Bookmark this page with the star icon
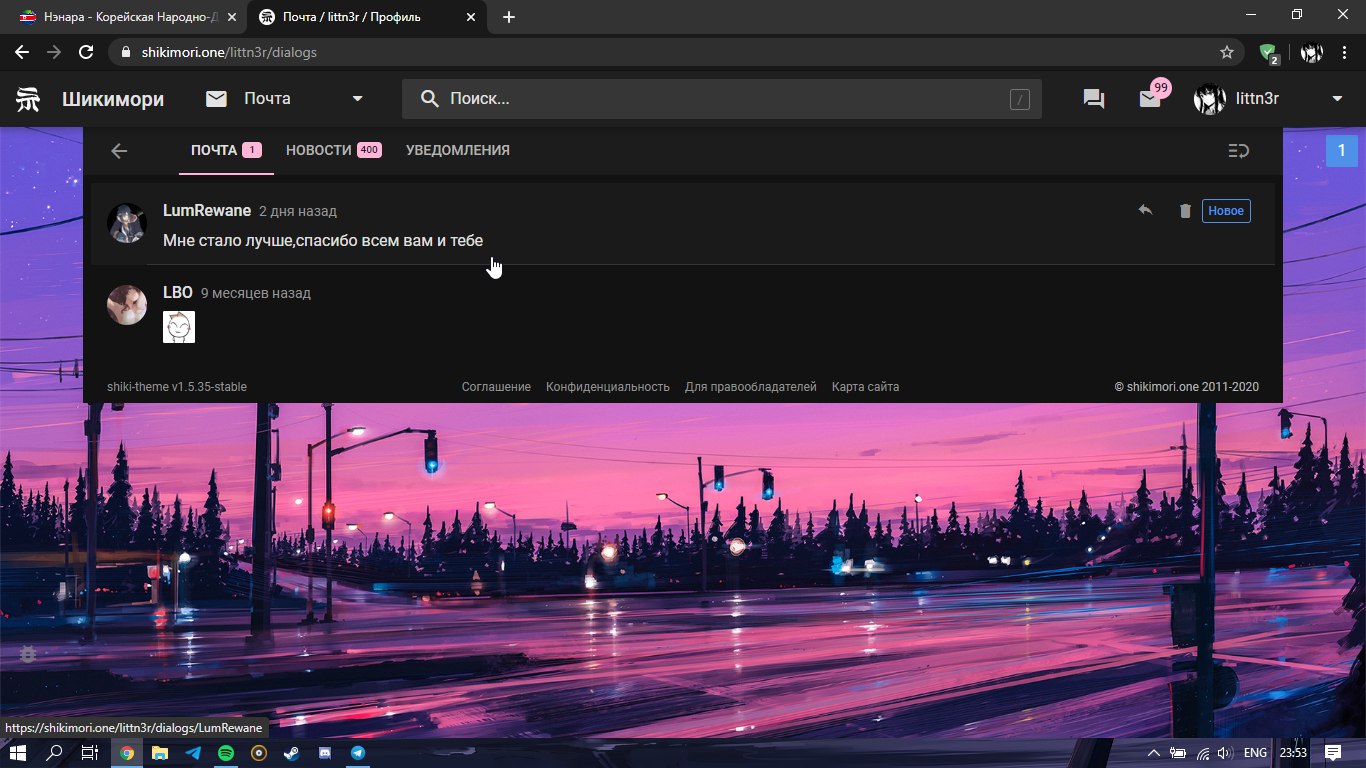Viewport: 1366px width, 768px height. 1227,52
